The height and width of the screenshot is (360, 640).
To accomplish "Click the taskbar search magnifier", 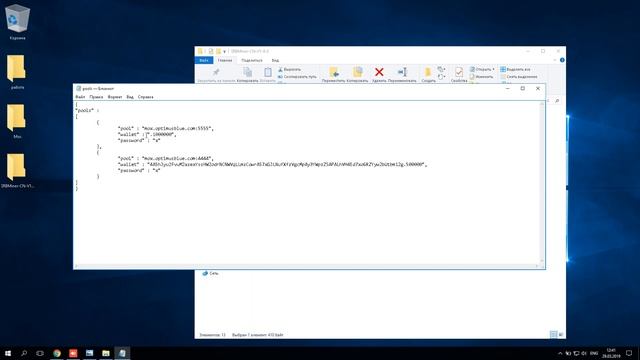I will [24, 353].
